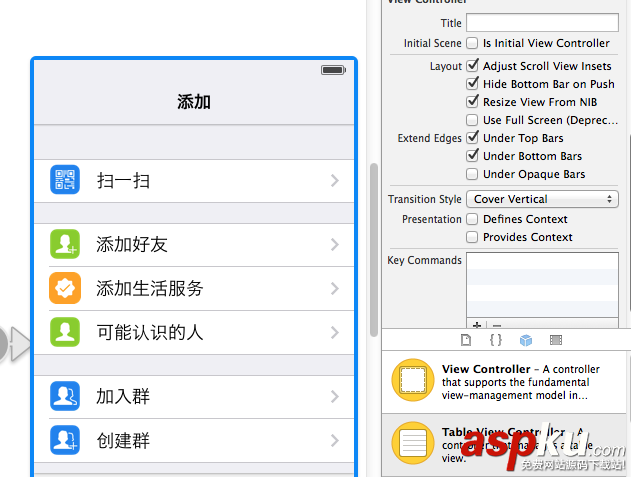Click the green add friend icon

coord(65,244)
